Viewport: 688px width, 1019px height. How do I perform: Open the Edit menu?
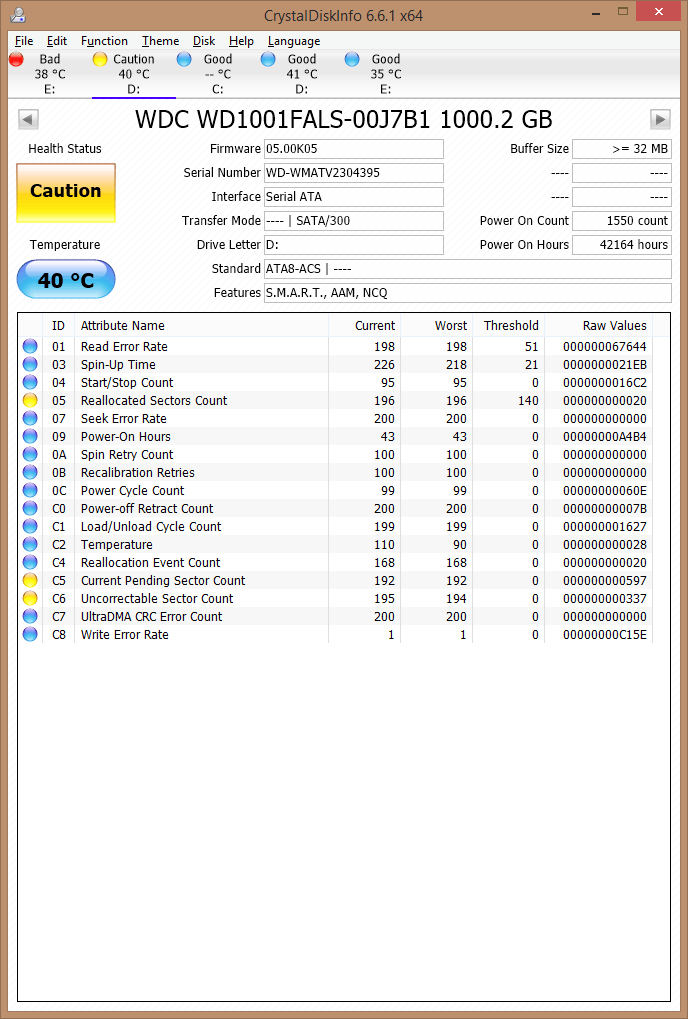tap(57, 41)
